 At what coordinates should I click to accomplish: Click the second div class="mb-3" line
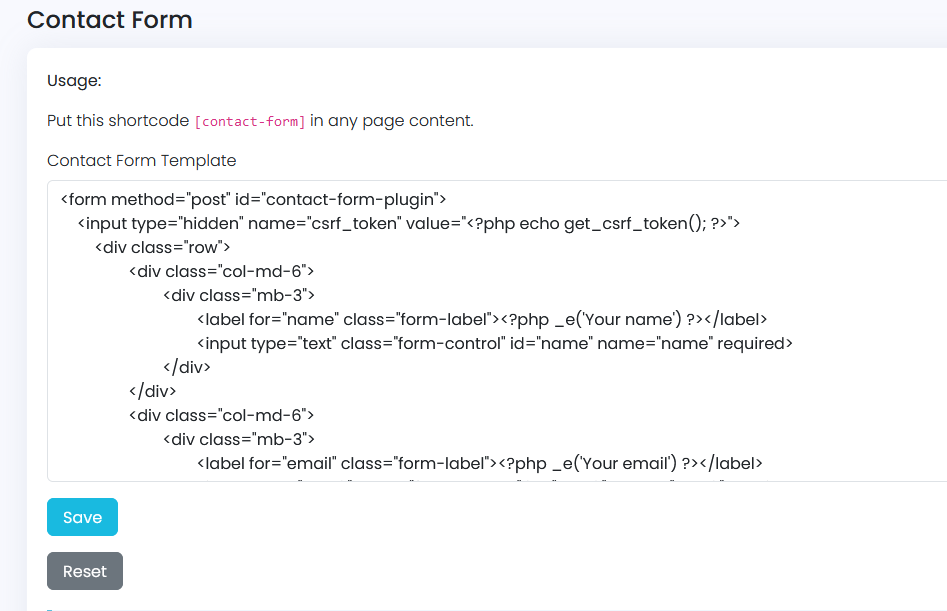239,439
